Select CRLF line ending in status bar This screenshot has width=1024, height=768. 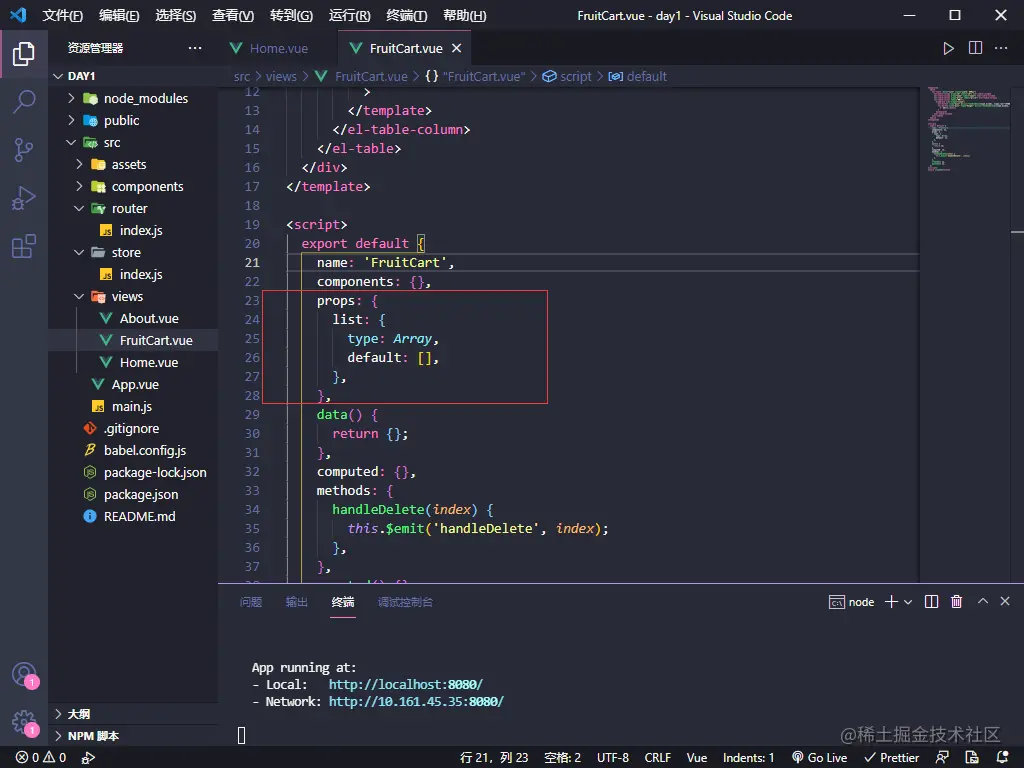(x=657, y=757)
